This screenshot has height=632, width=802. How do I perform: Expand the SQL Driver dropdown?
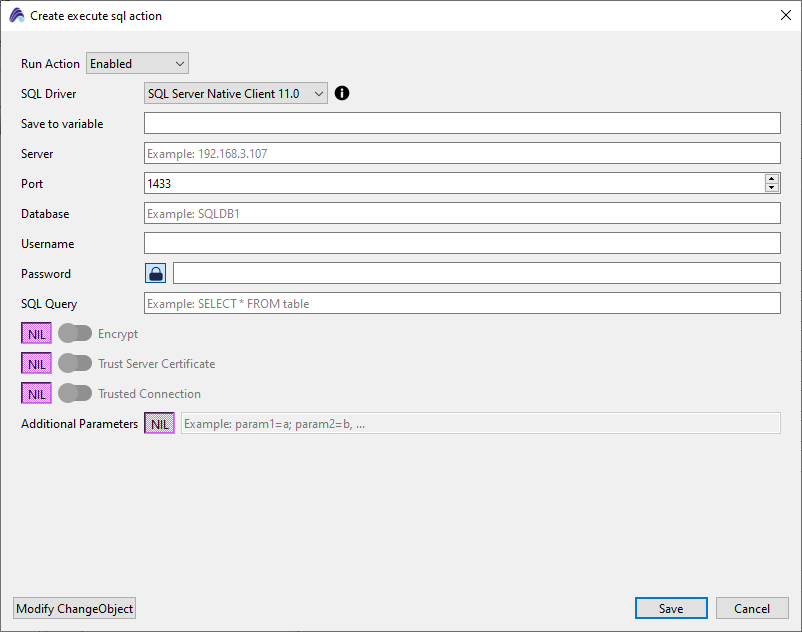coord(236,94)
